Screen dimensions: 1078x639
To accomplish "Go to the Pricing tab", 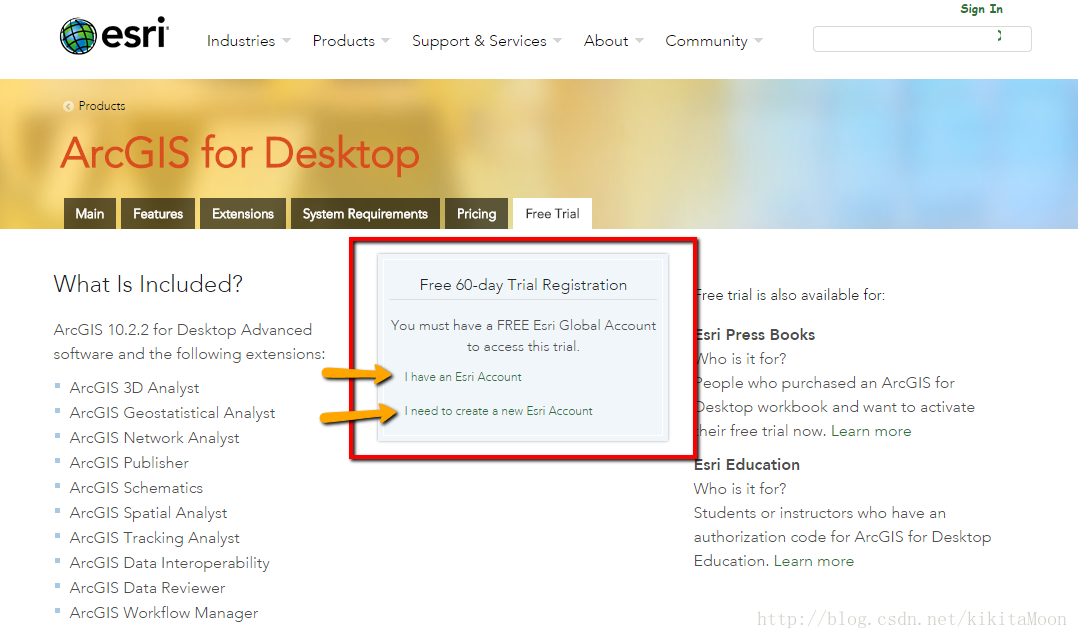I will point(476,214).
